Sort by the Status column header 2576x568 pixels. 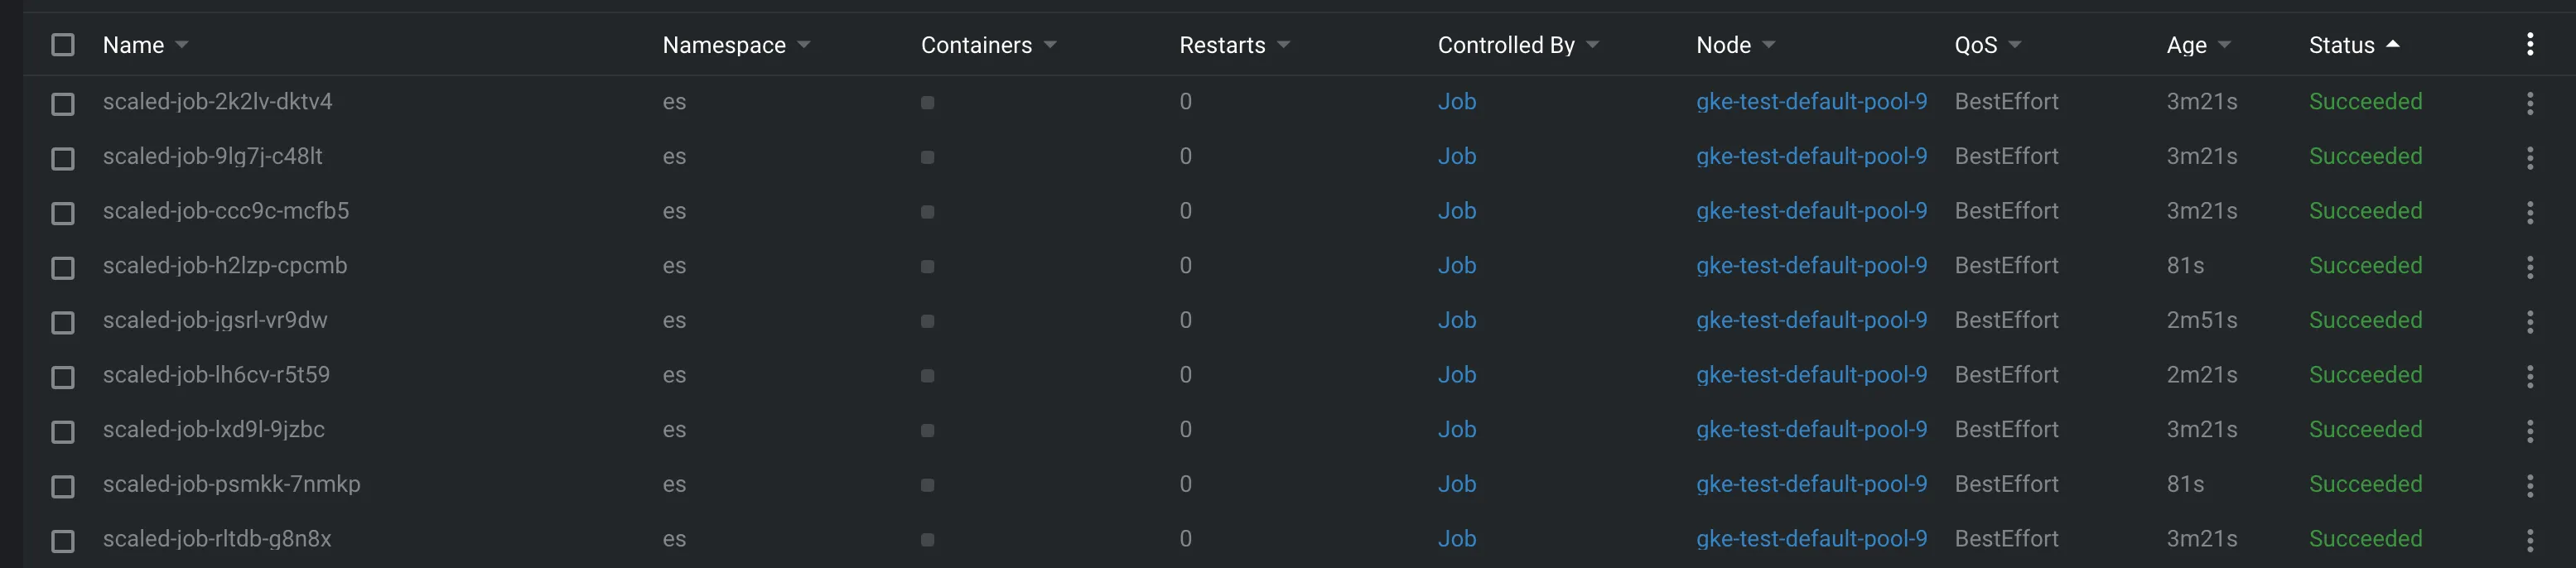click(2341, 45)
